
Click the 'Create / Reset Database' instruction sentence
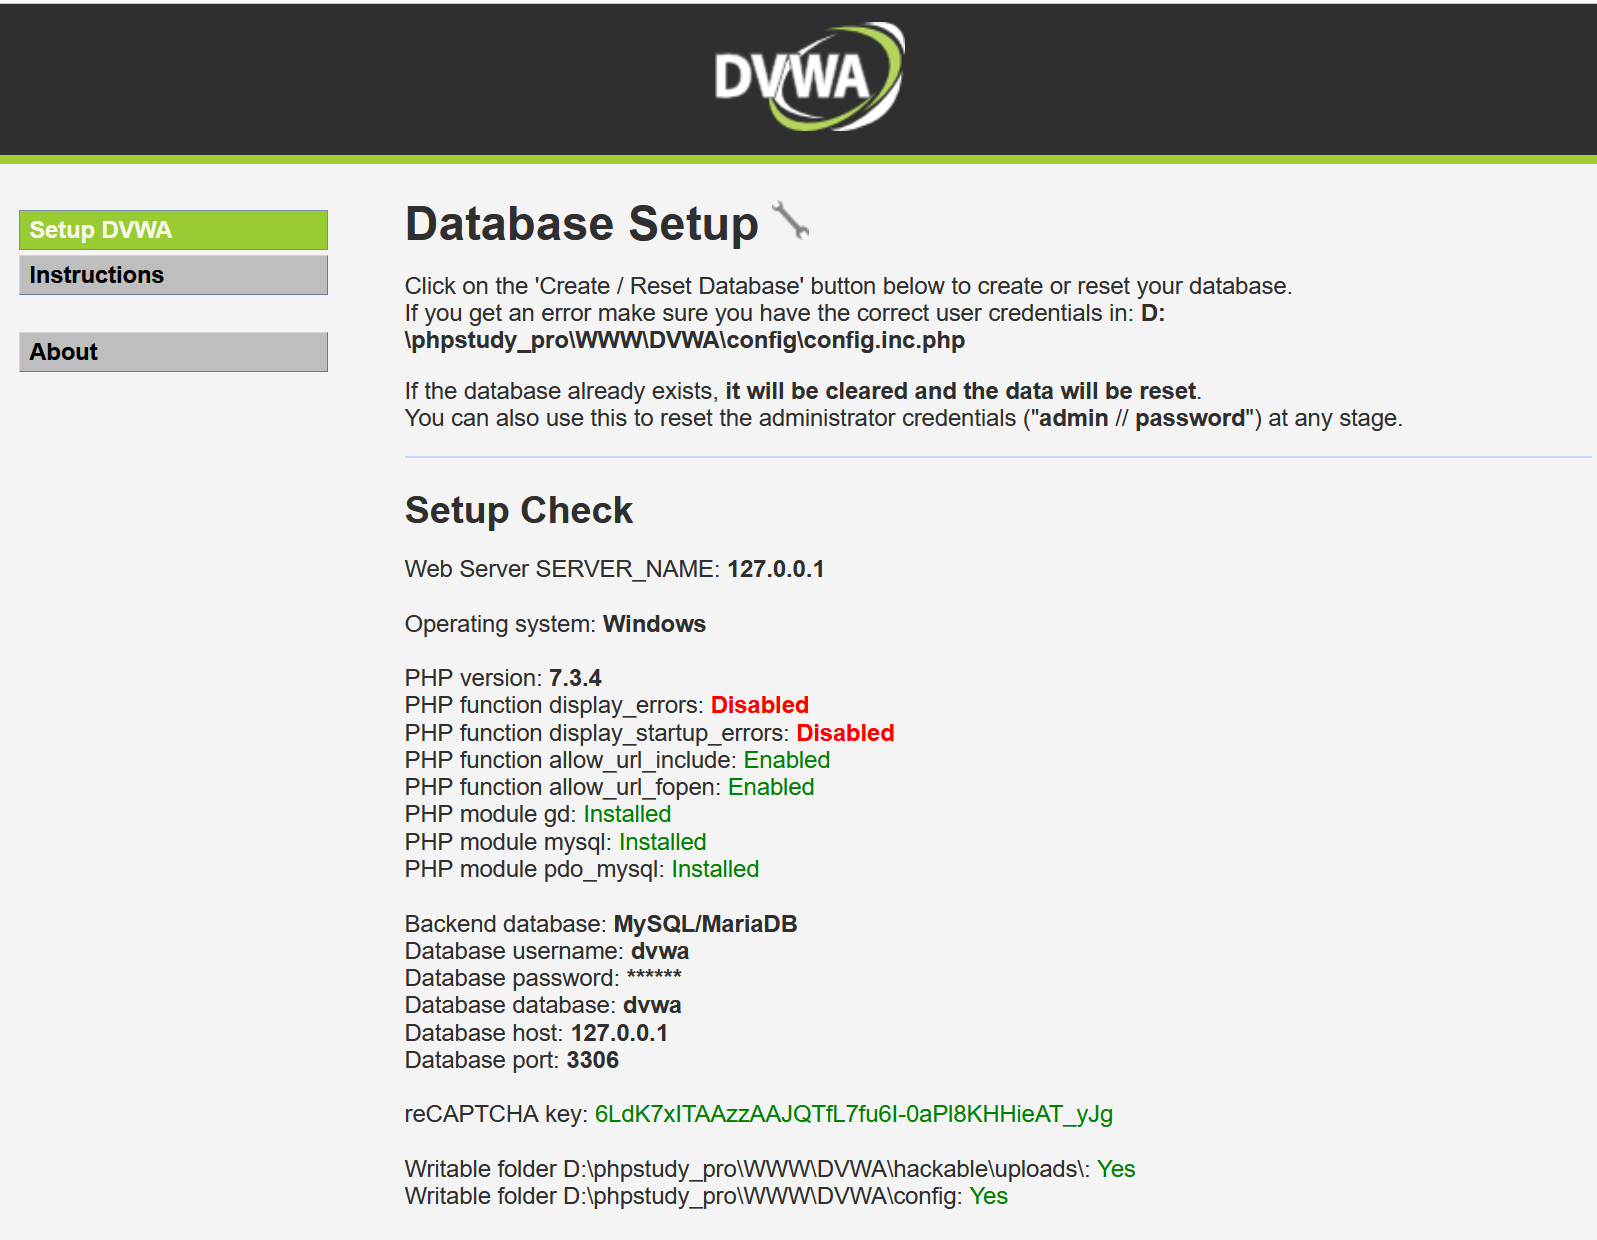(848, 286)
